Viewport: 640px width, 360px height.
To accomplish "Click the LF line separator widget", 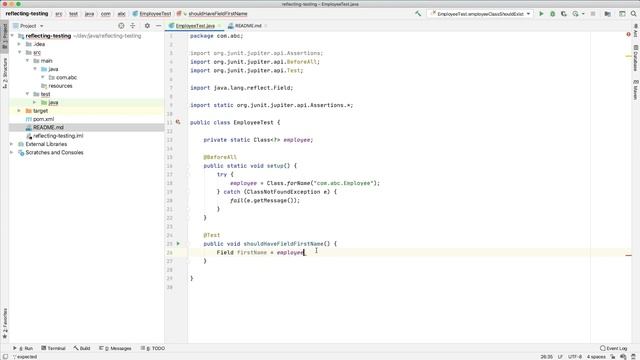I will point(560,357).
